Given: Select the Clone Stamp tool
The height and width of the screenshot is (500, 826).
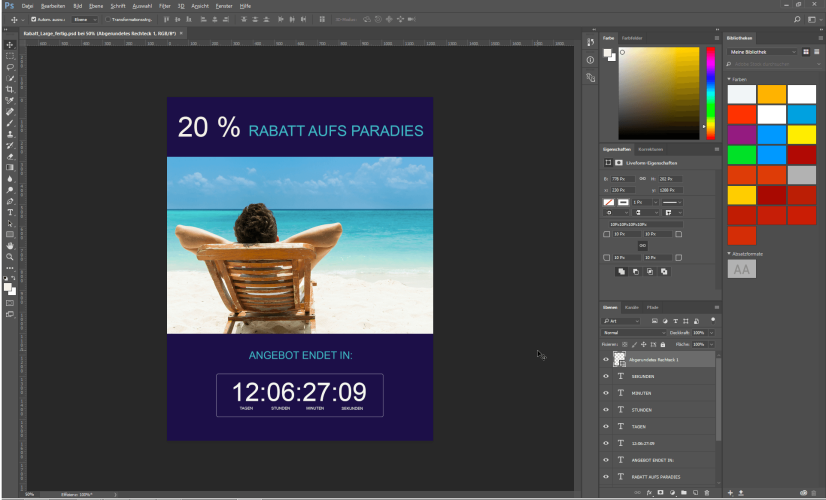Looking at the screenshot, I should [10, 134].
